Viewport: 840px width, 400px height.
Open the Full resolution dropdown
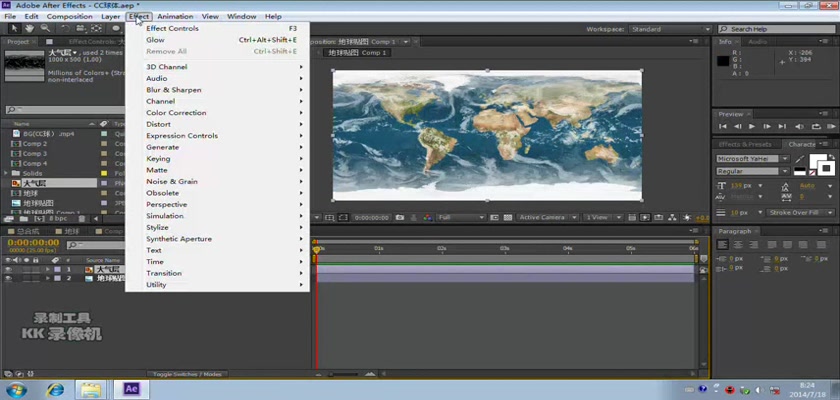[461, 217]
